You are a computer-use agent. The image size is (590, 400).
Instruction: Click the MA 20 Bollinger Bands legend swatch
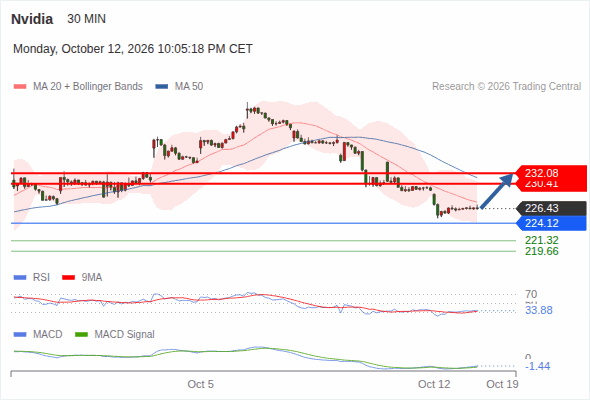(20, 87)
